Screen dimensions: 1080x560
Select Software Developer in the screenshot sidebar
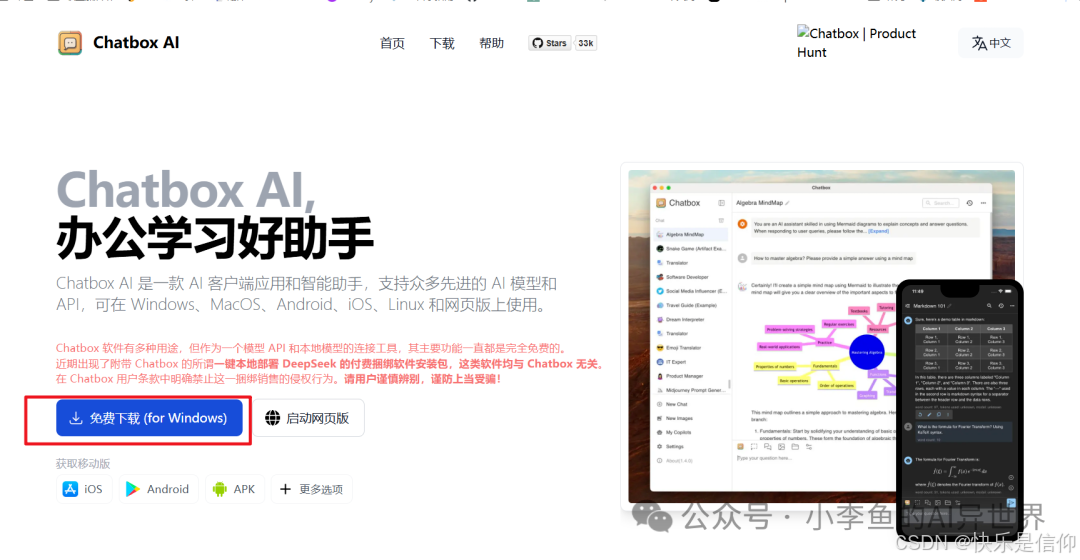pos(687,277)
